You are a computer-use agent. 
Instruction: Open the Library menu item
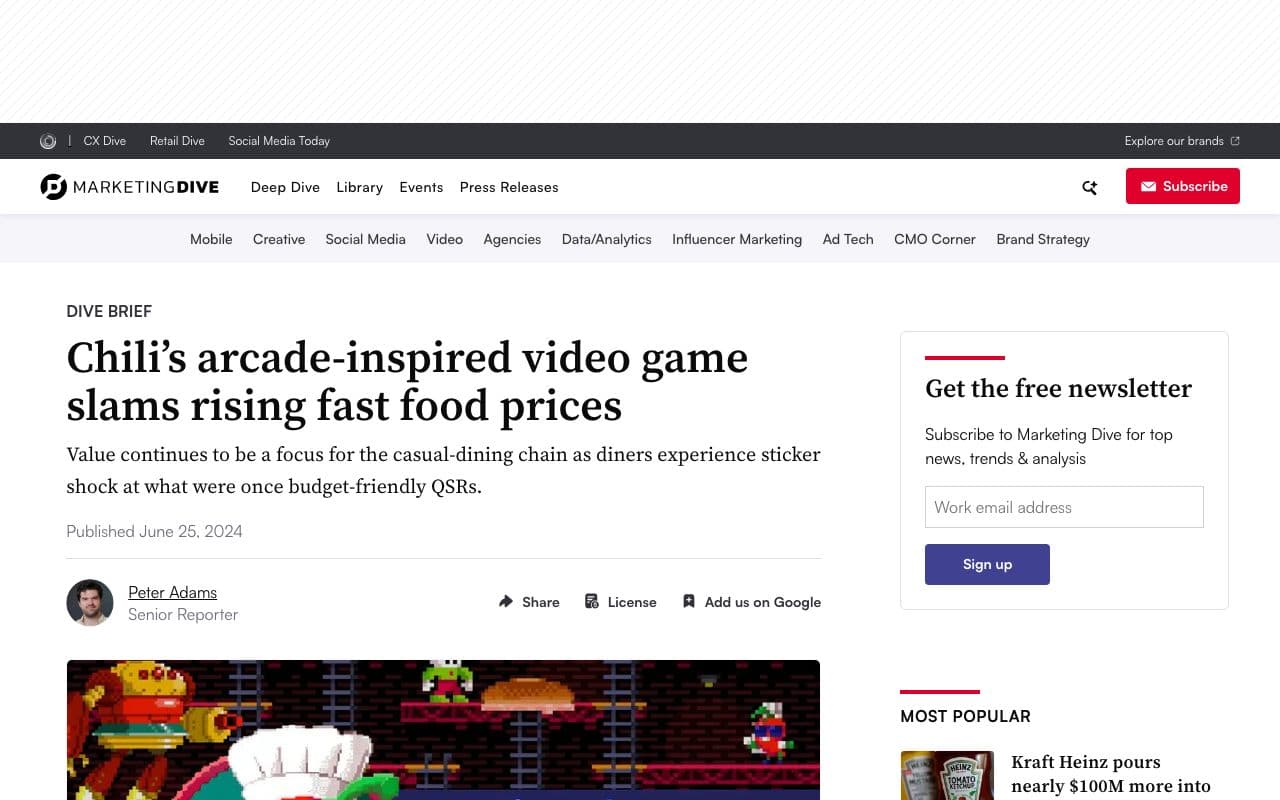360,187
